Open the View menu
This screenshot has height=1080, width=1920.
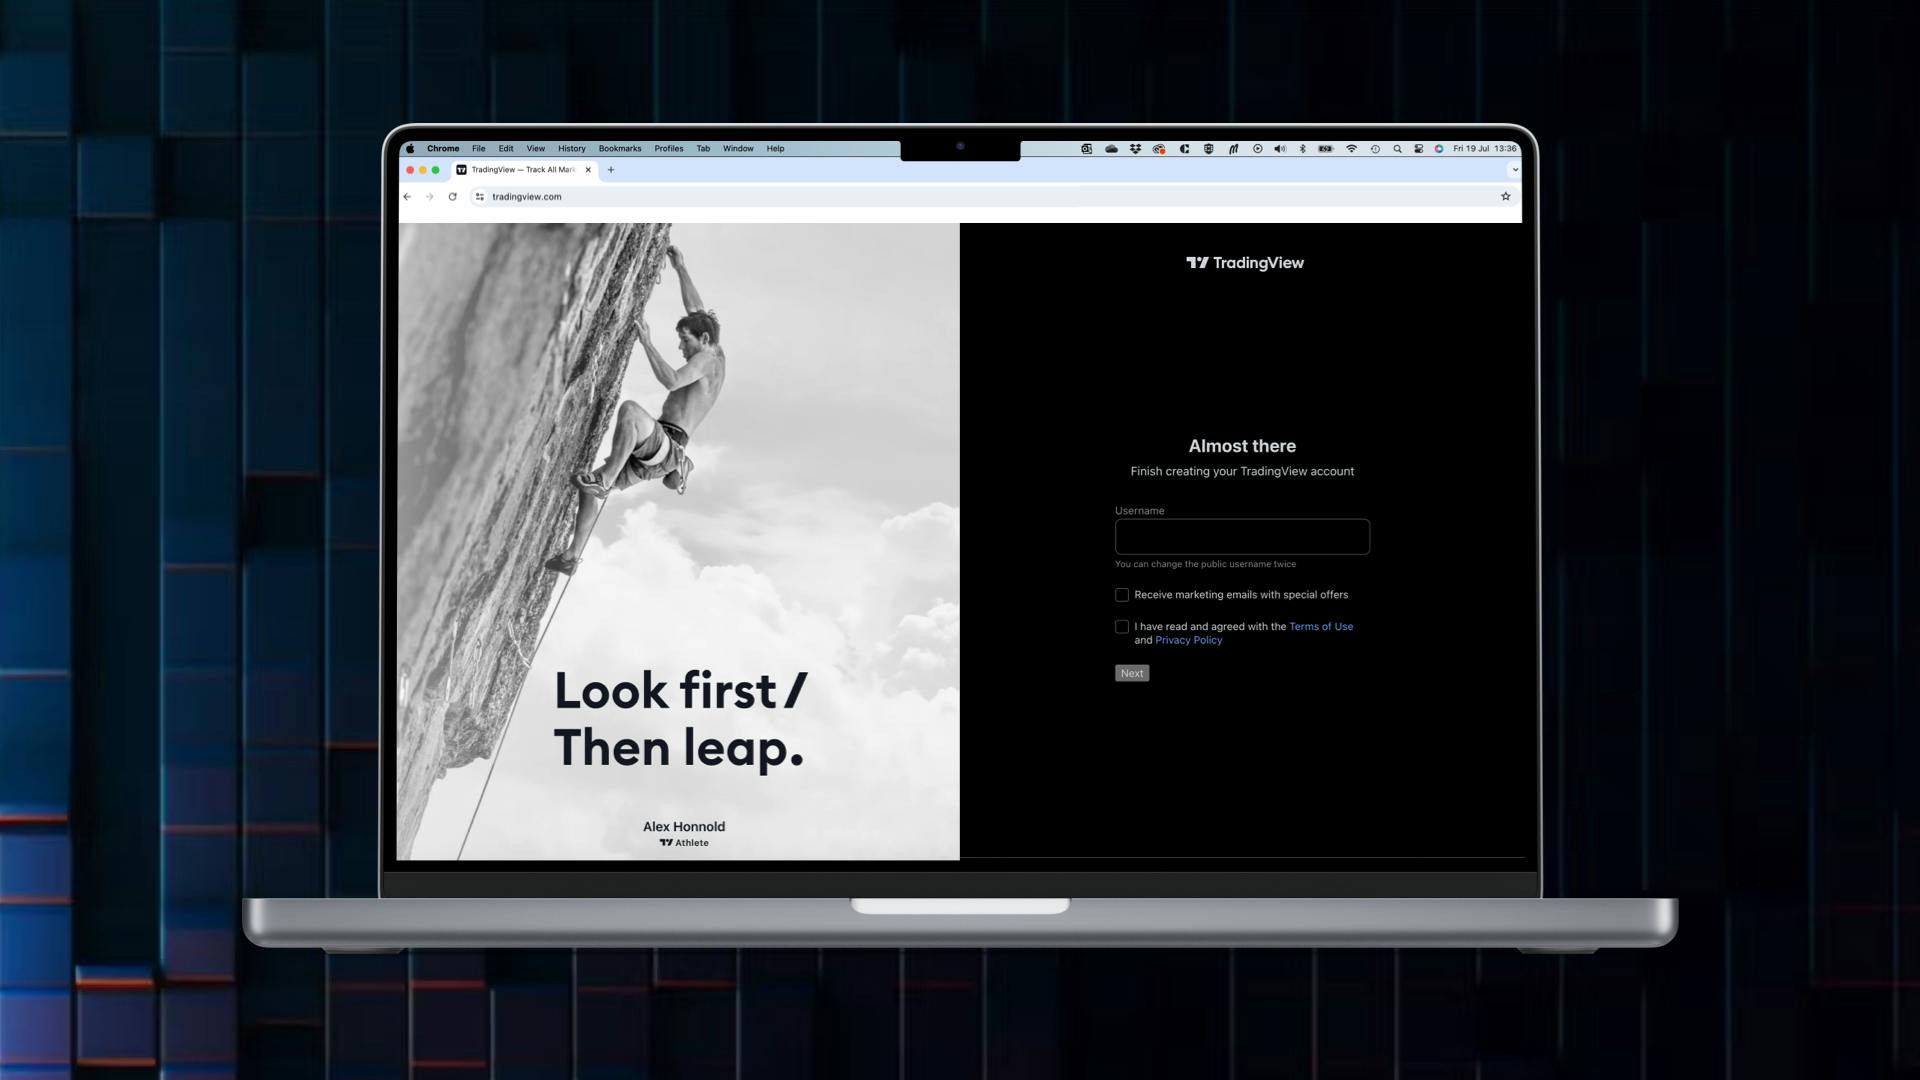pos(536,149)
